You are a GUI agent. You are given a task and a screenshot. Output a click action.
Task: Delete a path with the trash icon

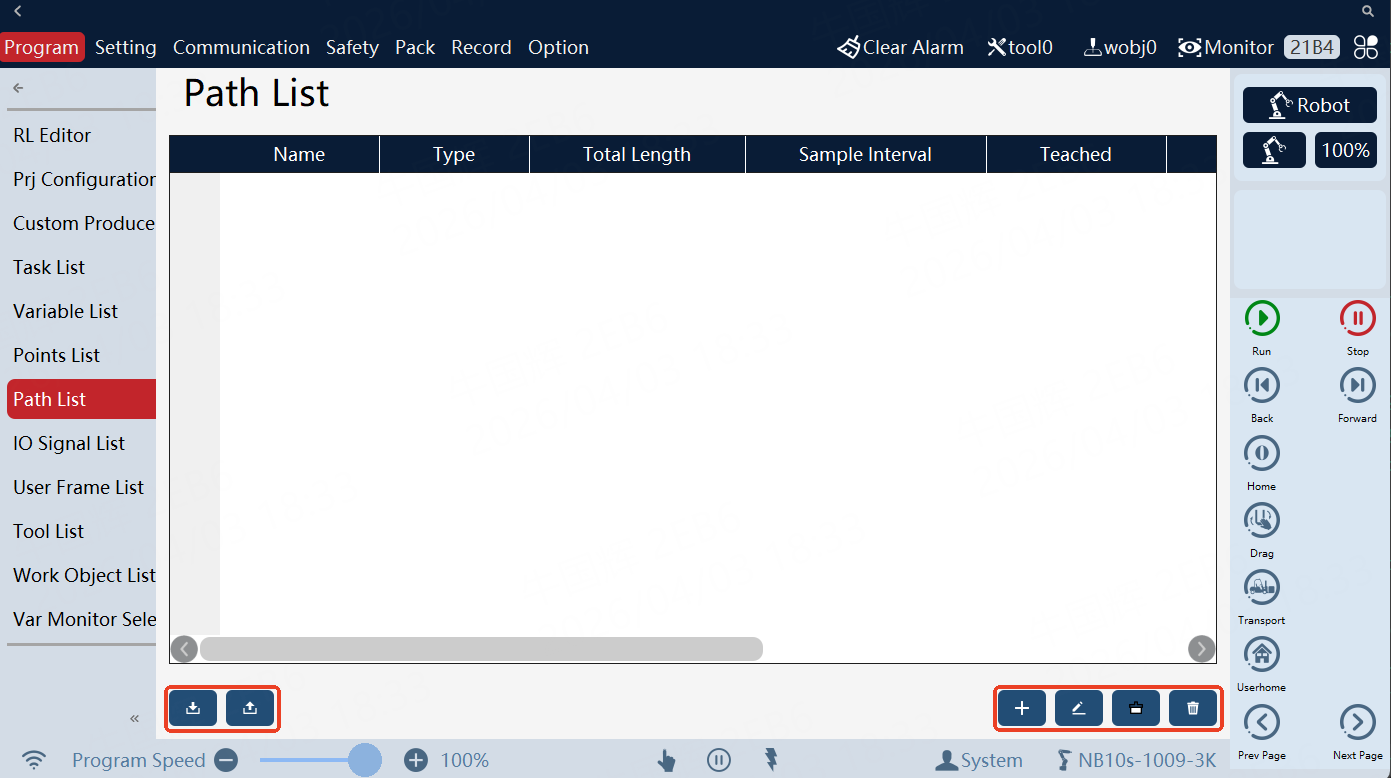coord(1193,708)
